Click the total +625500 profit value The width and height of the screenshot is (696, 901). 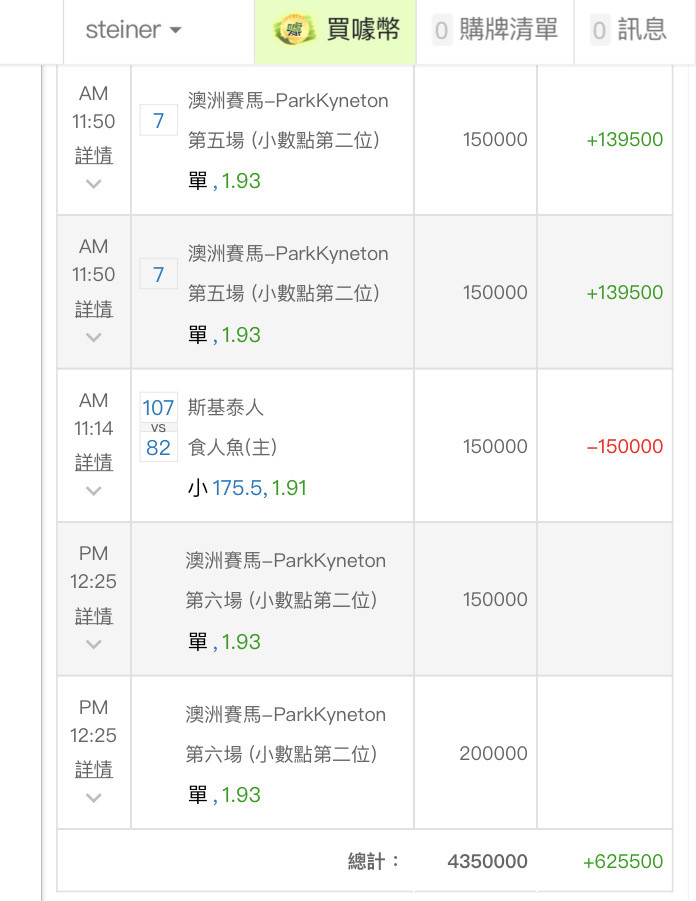coord(622,861)
